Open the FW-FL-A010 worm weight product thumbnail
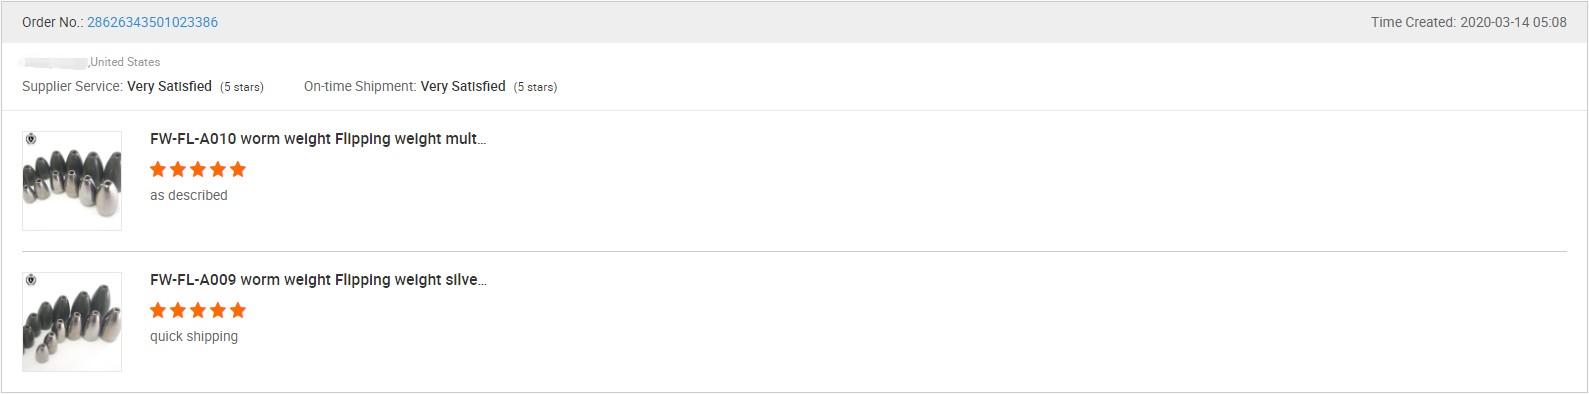Image resolution: width=1589 pixels, height=394 pixels. click(x=72, y=181)
